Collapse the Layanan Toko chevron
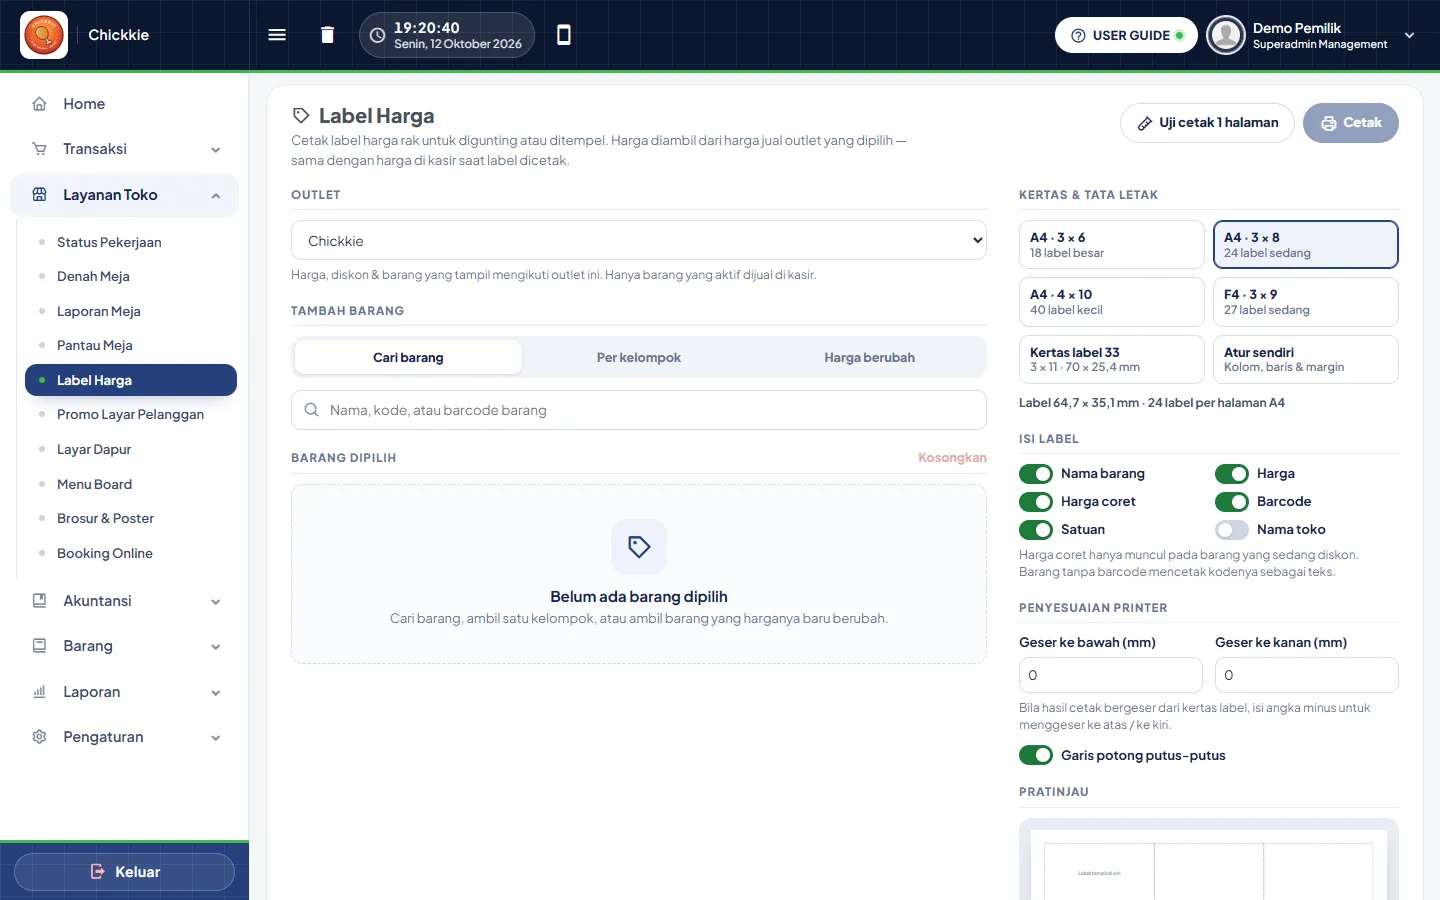Screen dimensions: 1440x900 216,196
